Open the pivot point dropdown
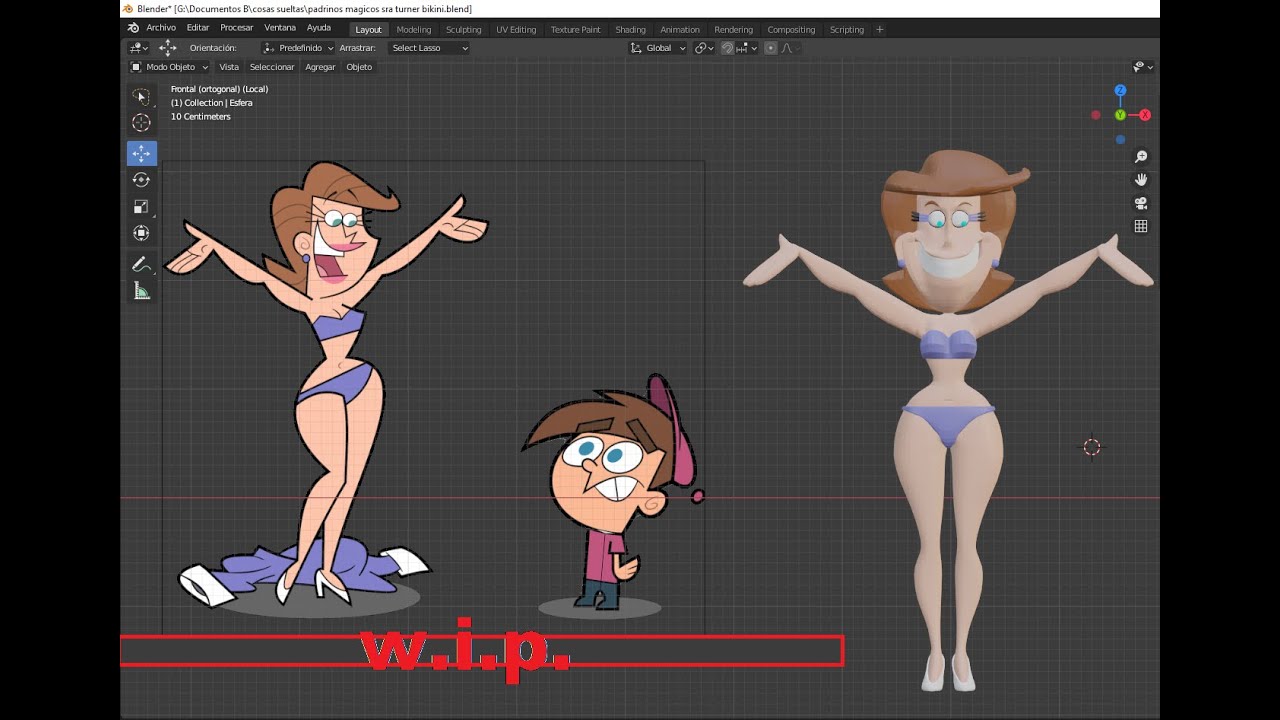The image size is (1280, 720). (704, 48)
